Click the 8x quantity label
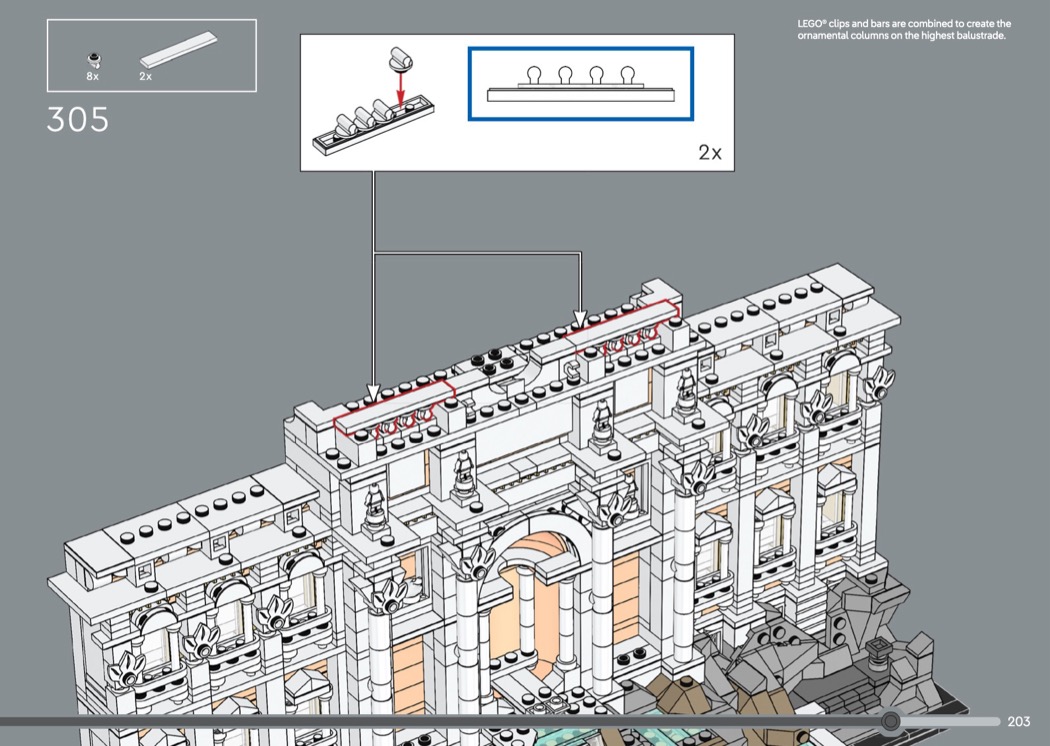Image resolution: width=1050 pixels, height=746 pixels. click(92, 77)
